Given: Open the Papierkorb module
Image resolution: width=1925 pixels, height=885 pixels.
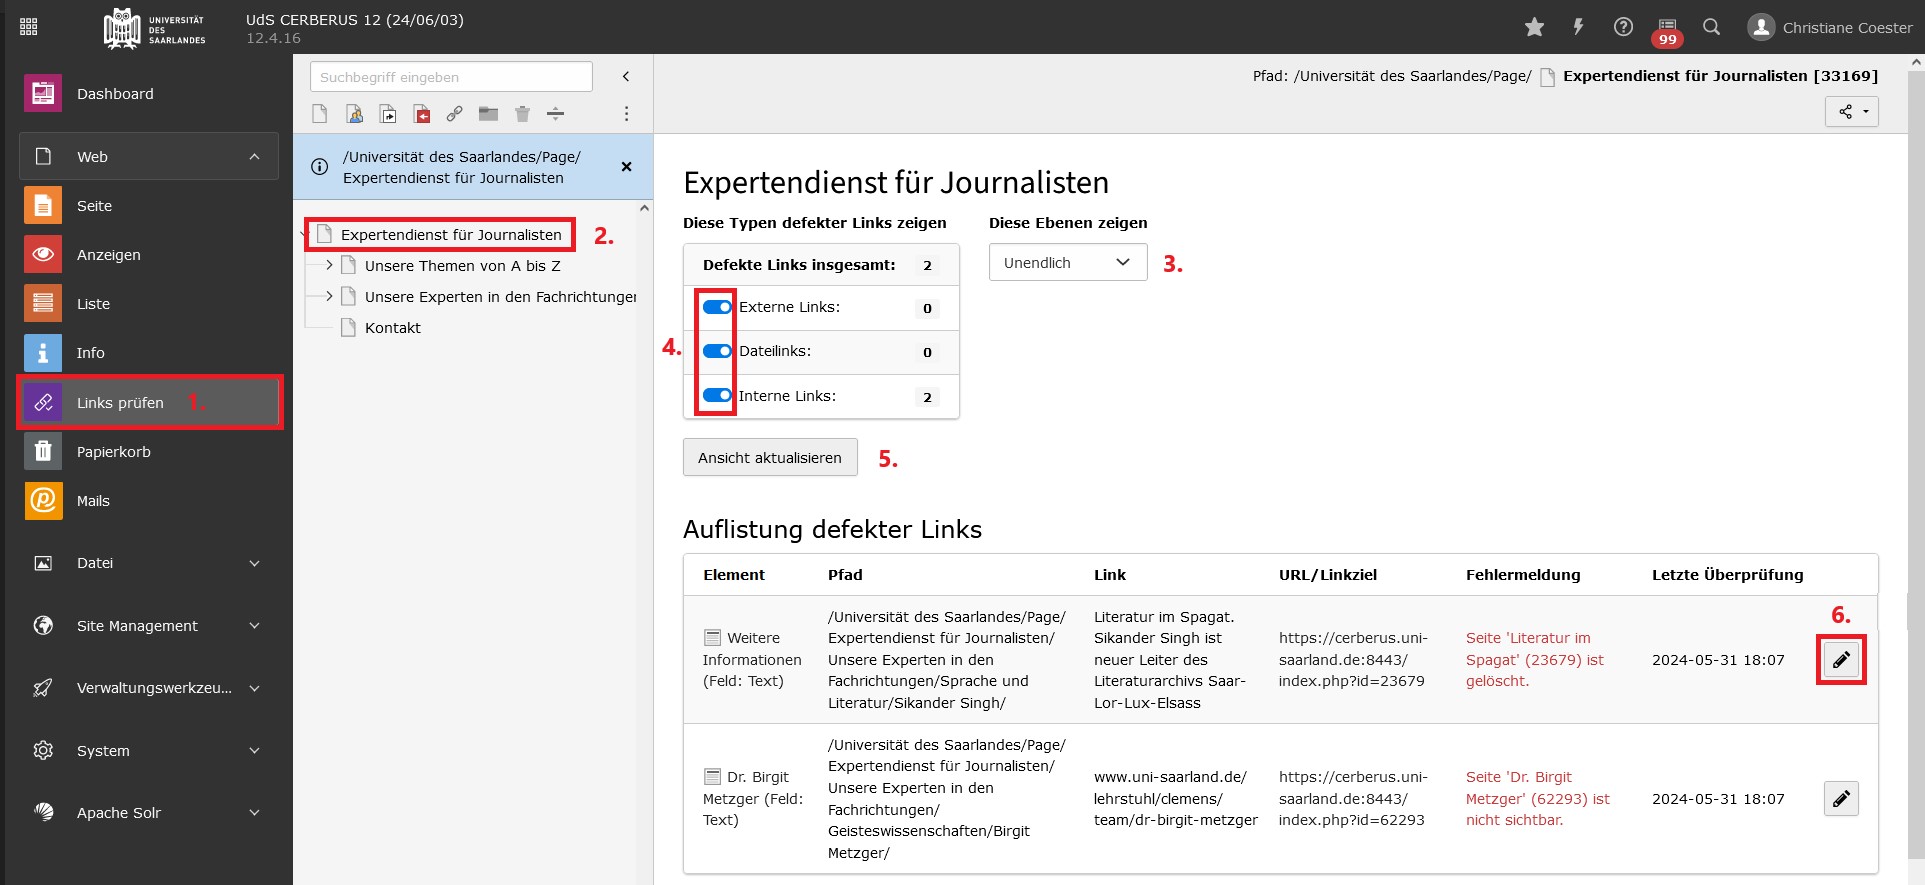Looking at the screenshot, I should [149, 452].
